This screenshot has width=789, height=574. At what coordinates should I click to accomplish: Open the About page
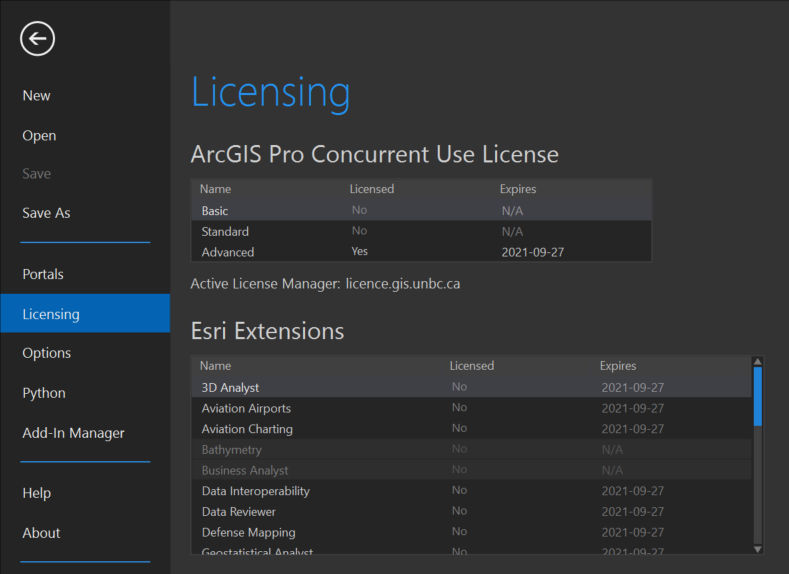41,533
